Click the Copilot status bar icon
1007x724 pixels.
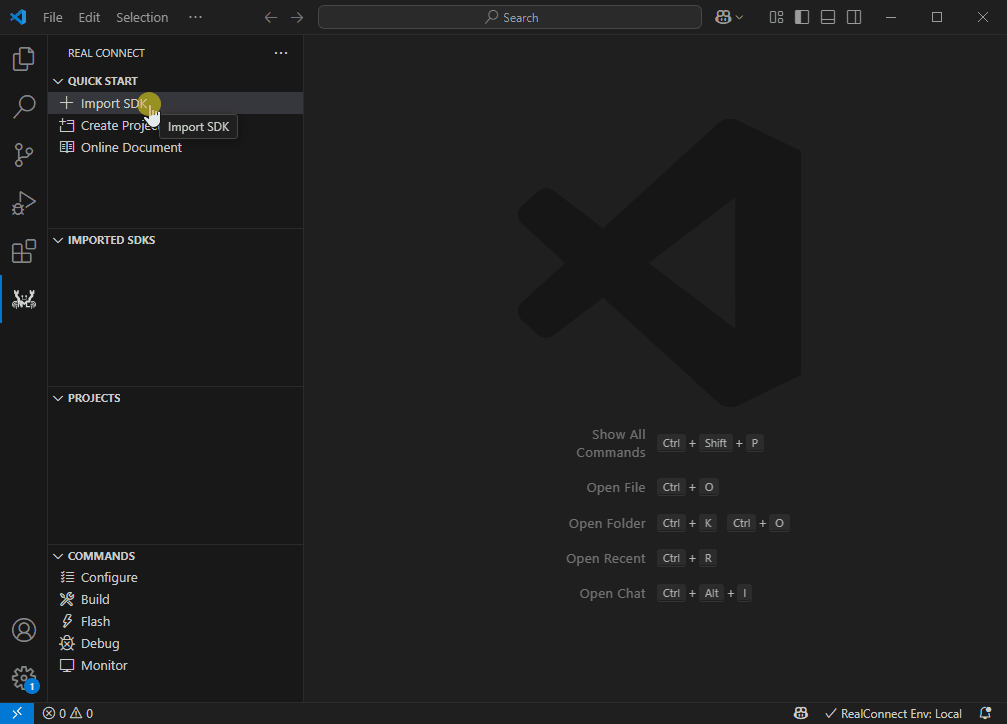(x=800, y=713)
